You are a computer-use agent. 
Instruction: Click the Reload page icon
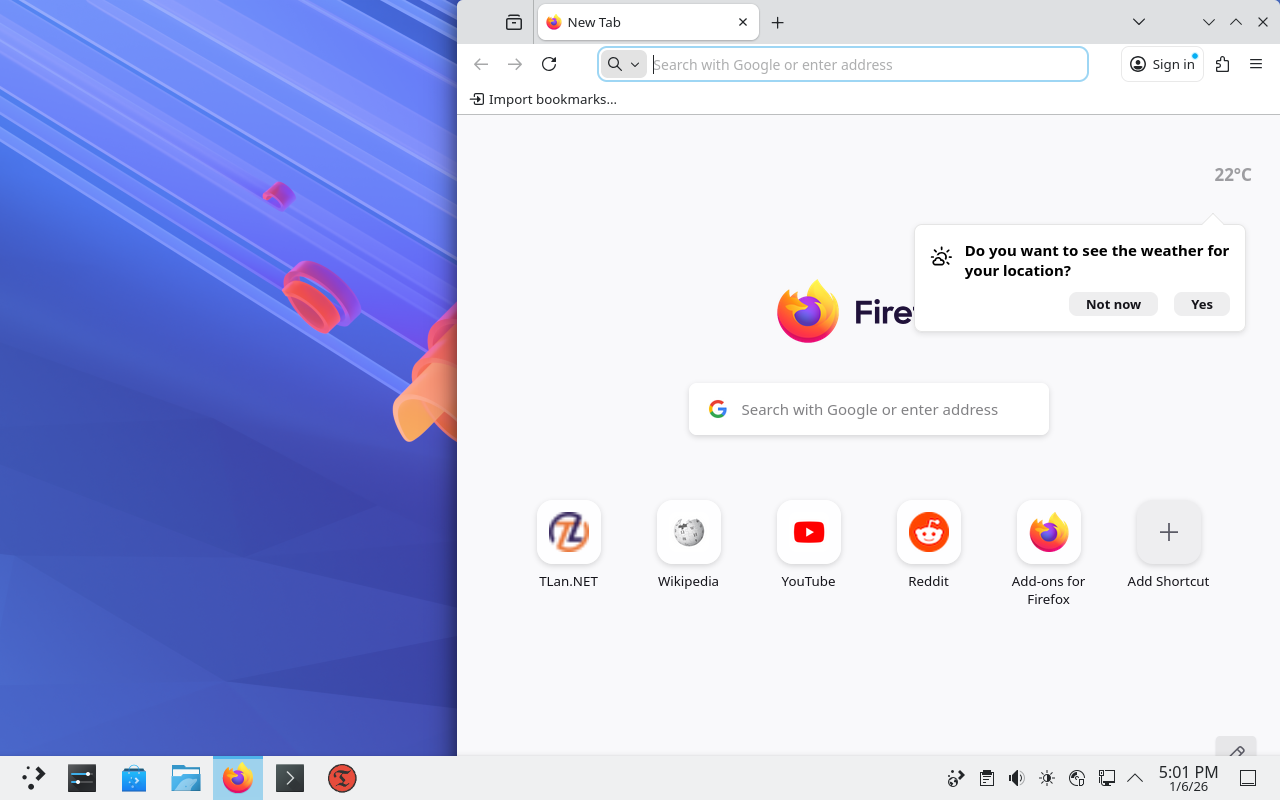click(548, 64)
